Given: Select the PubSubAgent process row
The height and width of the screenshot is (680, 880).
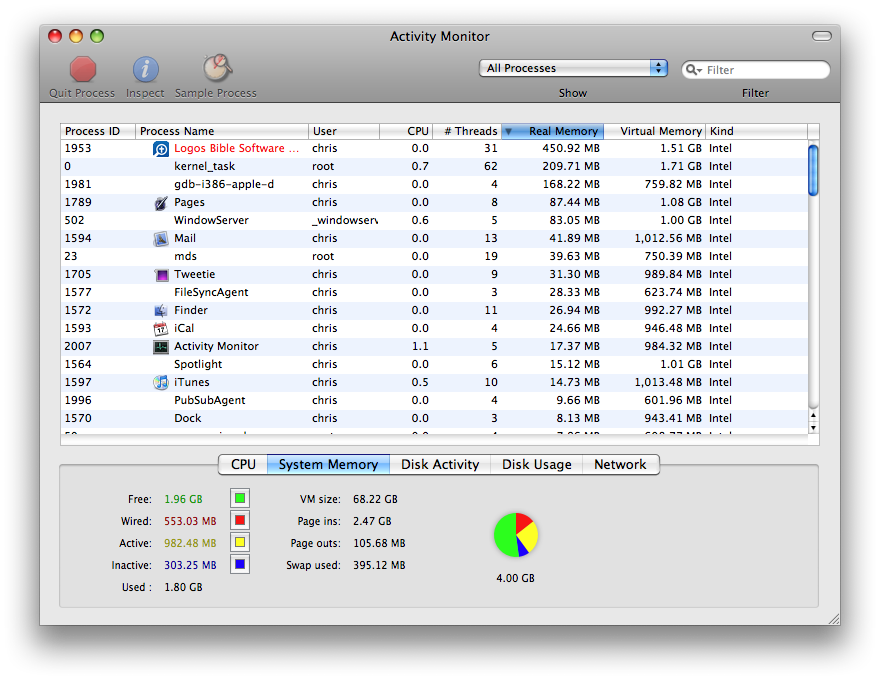Looking at the screenshot, I should pos(434,400).
